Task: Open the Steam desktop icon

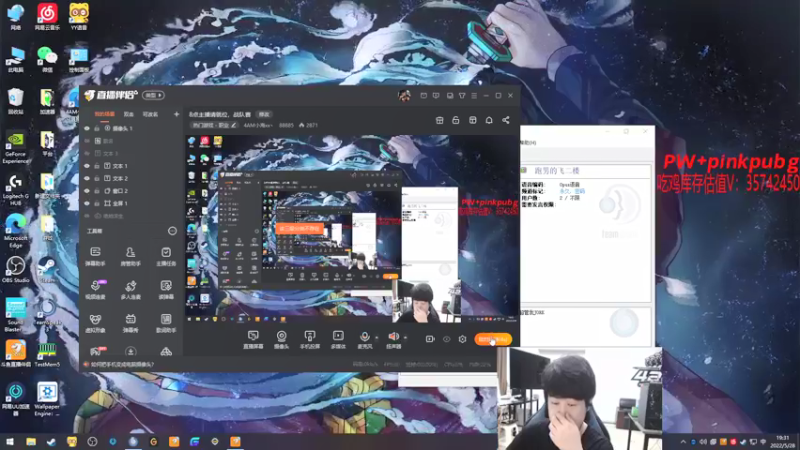Action: 47,269
